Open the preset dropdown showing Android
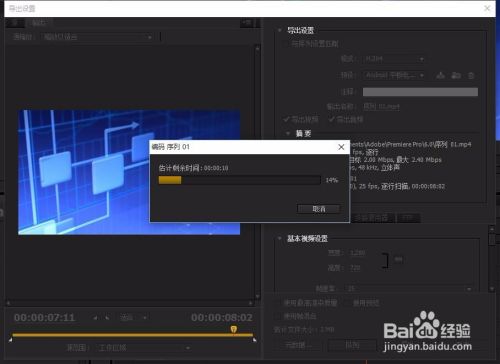Viewport: 500px width, 364px height. pos(394,75)
